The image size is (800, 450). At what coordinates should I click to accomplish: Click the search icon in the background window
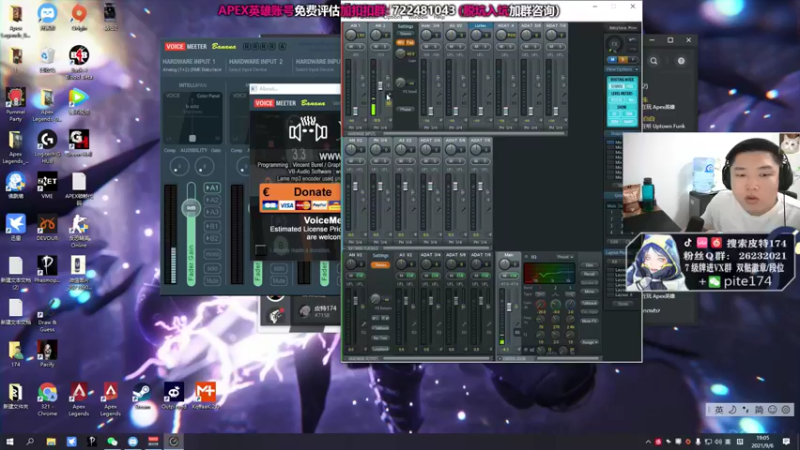(x=654, y=61)
